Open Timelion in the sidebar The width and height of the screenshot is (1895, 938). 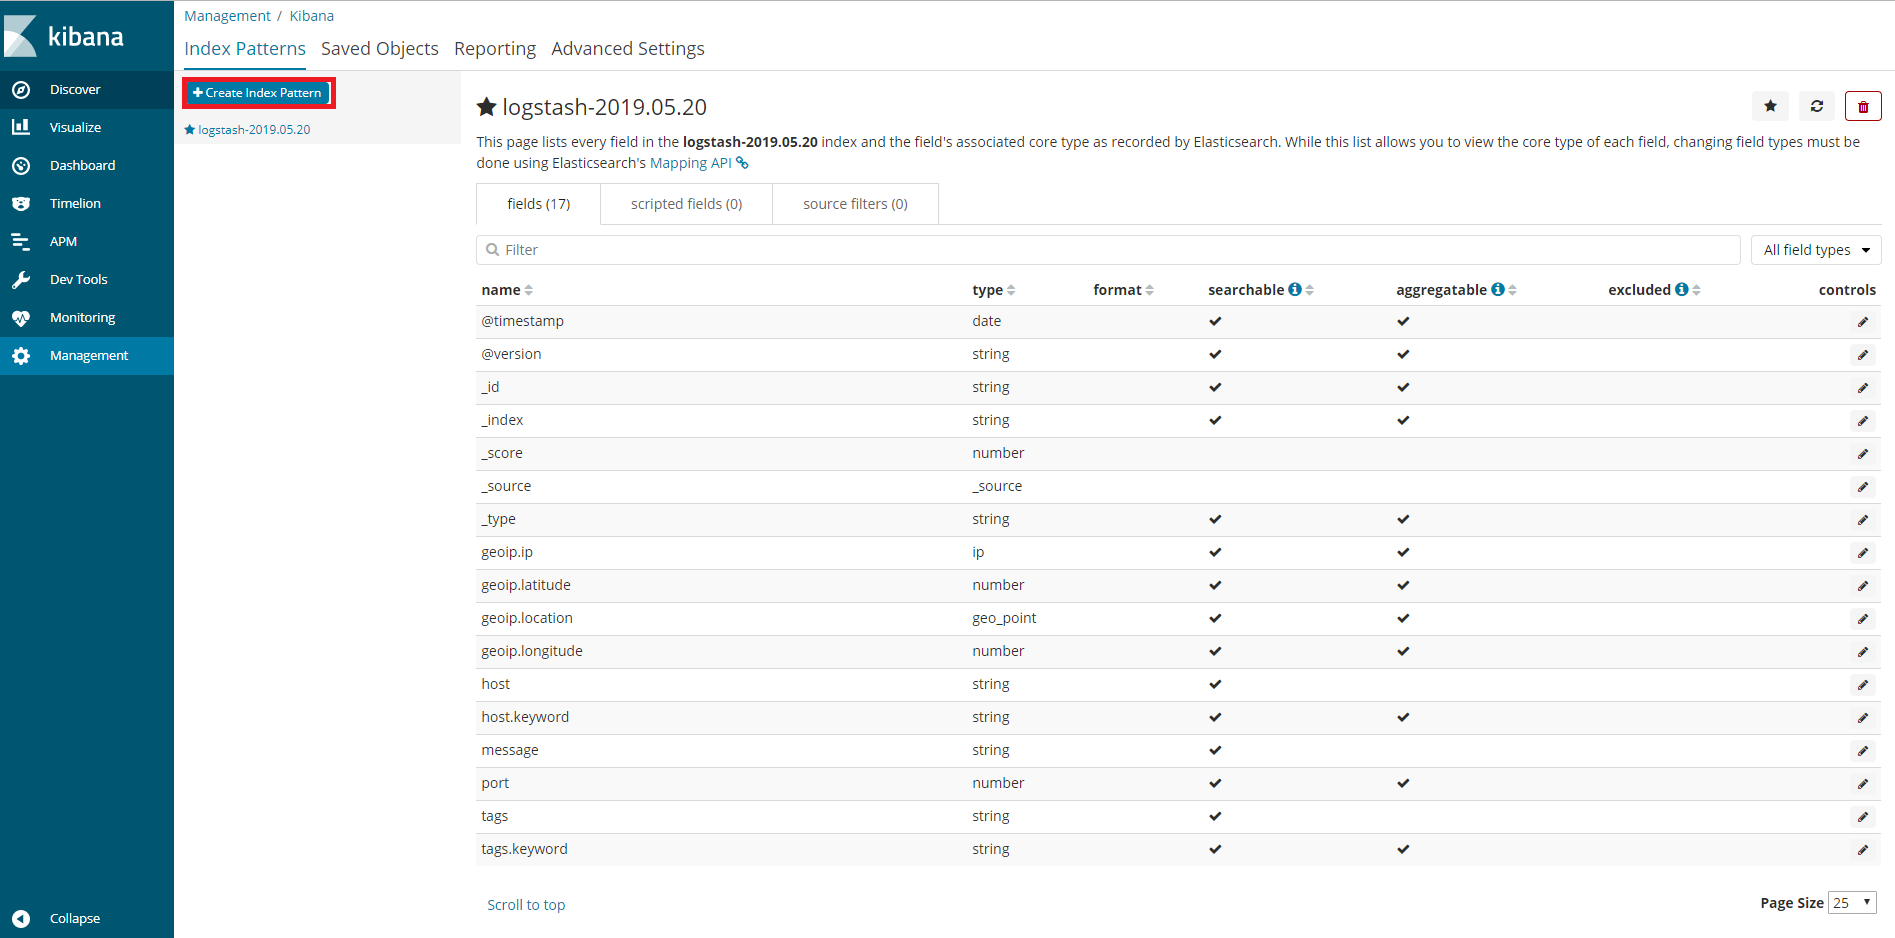click(86, 204)
